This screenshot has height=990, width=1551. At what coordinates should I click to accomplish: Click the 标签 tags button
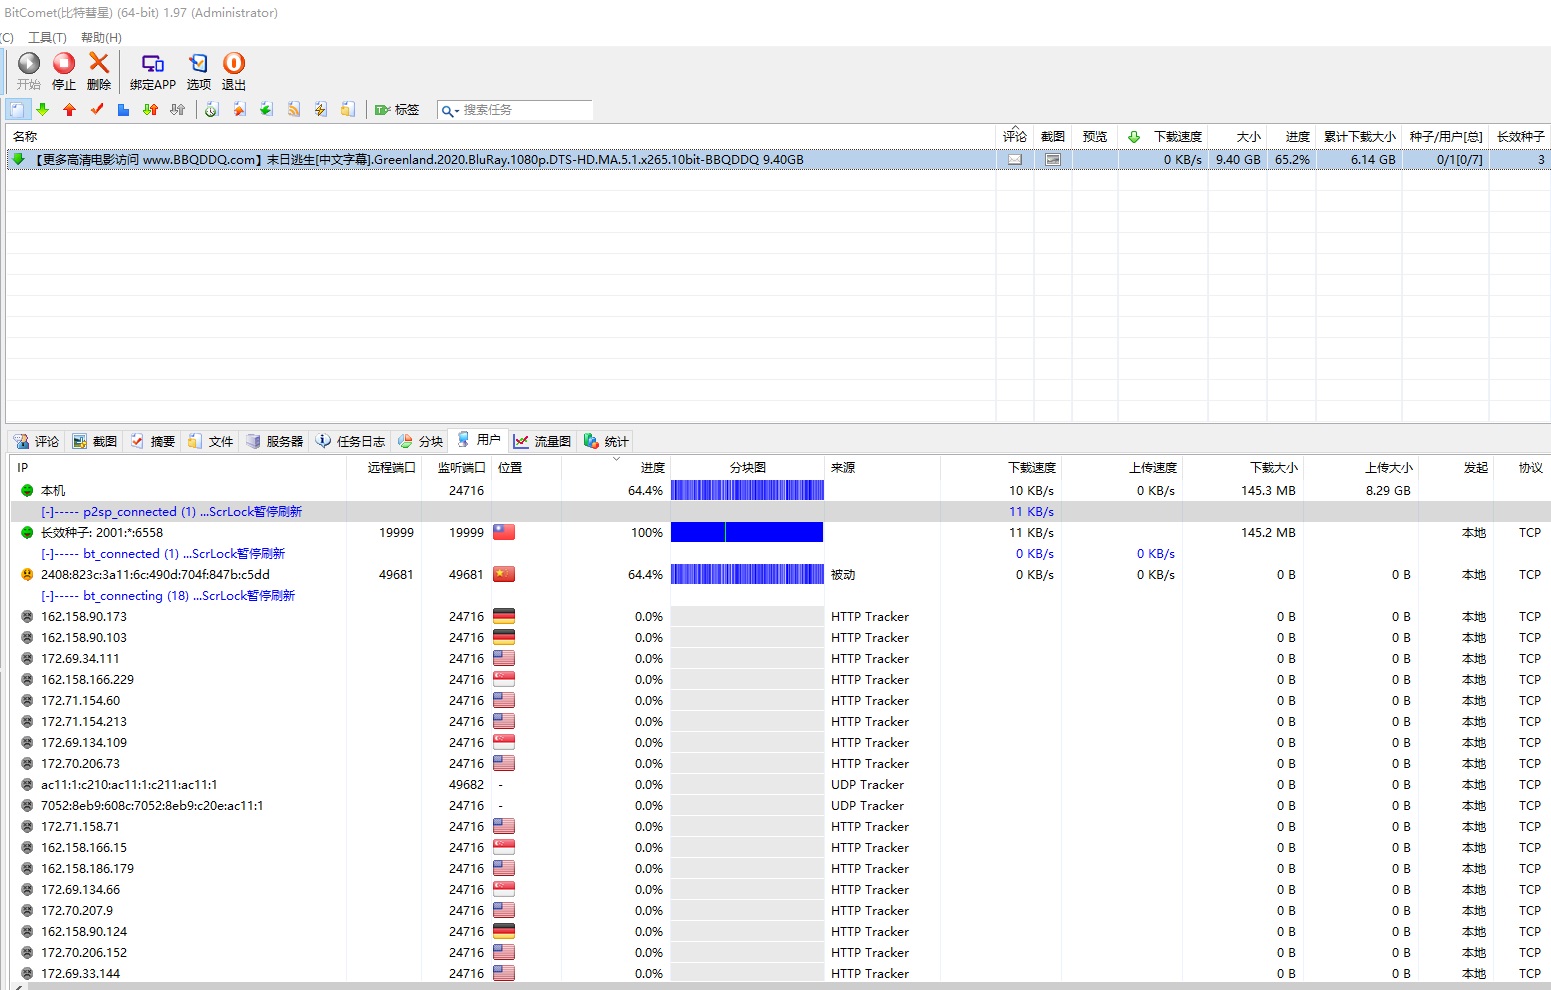click(397, 110)
